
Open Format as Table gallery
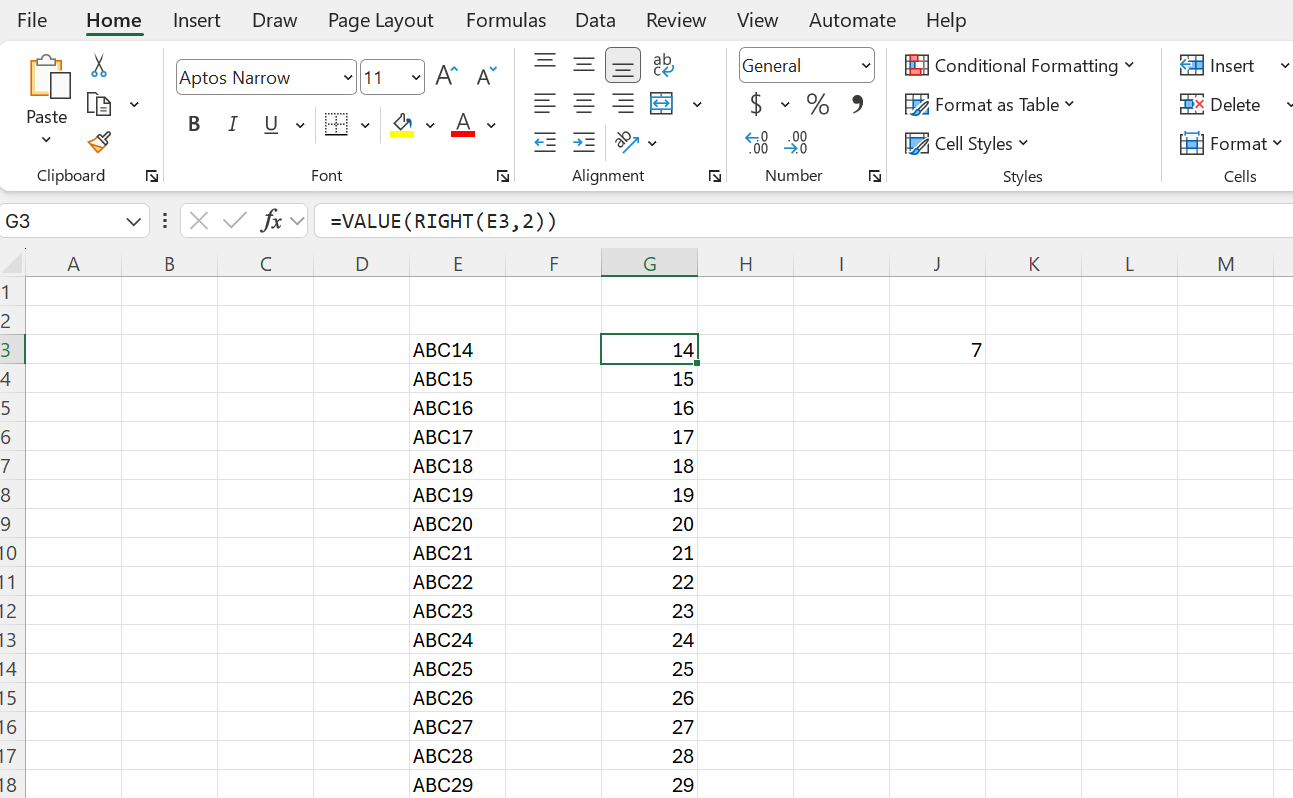(x=990, y=104)
